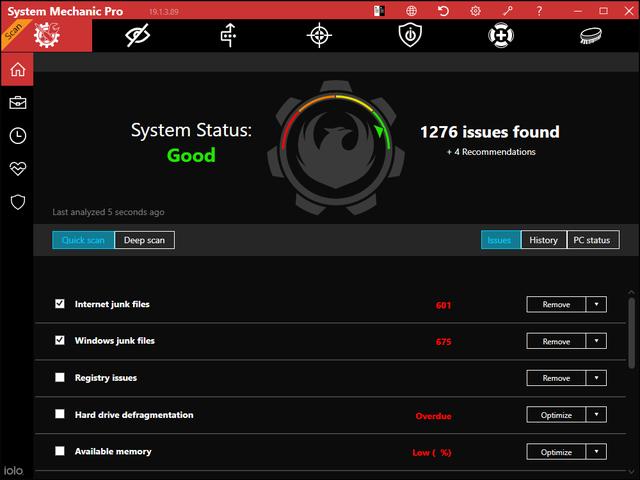Open help question mark icon
Screen dimensions: 640x480
539,11
